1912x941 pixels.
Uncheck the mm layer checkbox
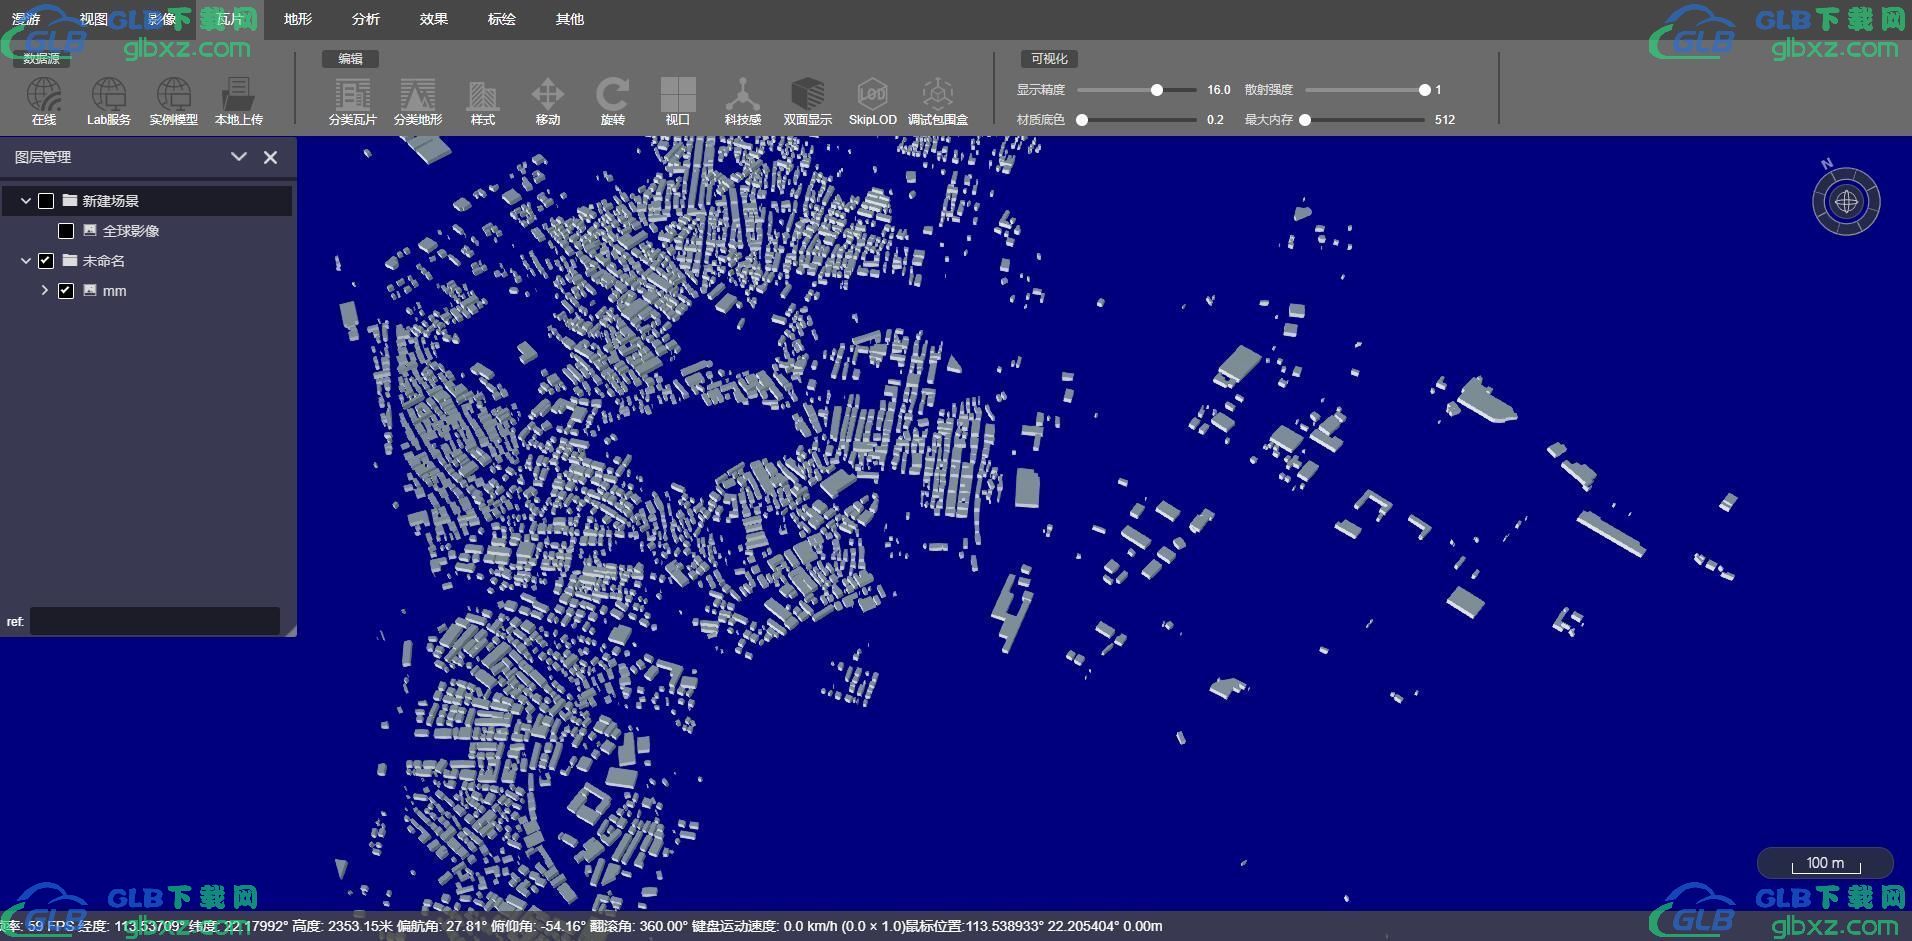pos(66,291)
